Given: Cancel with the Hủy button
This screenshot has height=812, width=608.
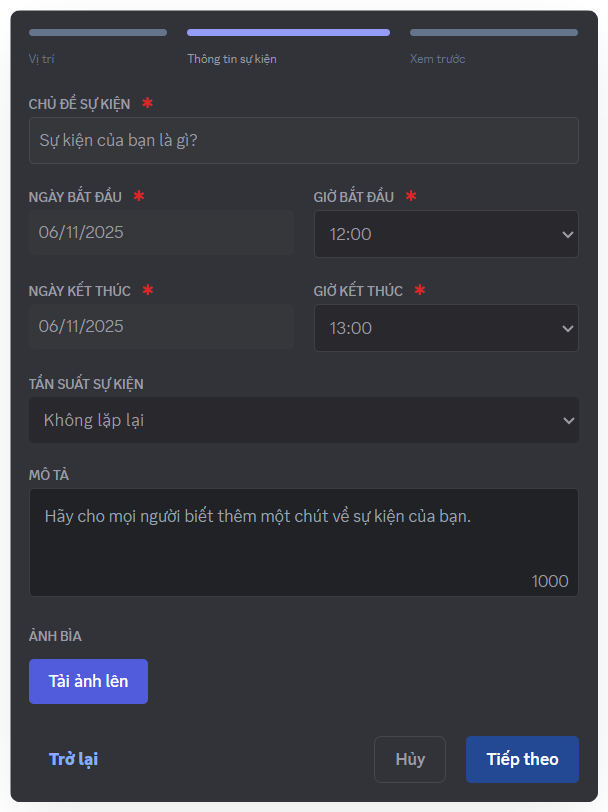Looking at the screenshot, I should 410,759.
